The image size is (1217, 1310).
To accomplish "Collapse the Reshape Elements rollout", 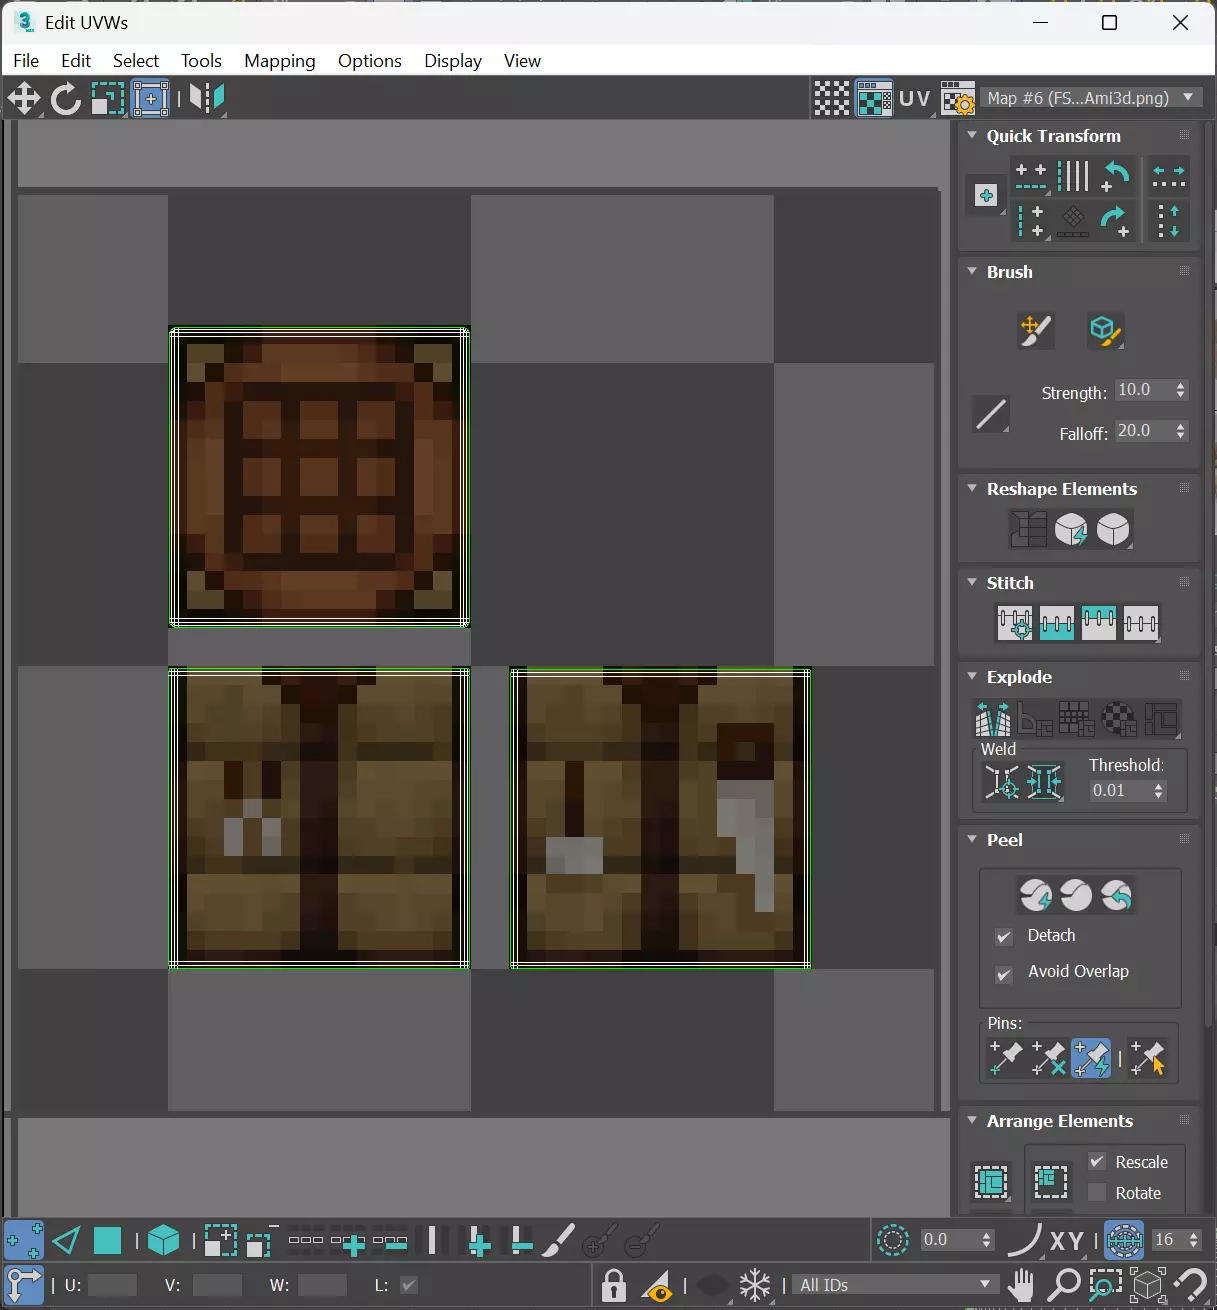I will [972, 488].
